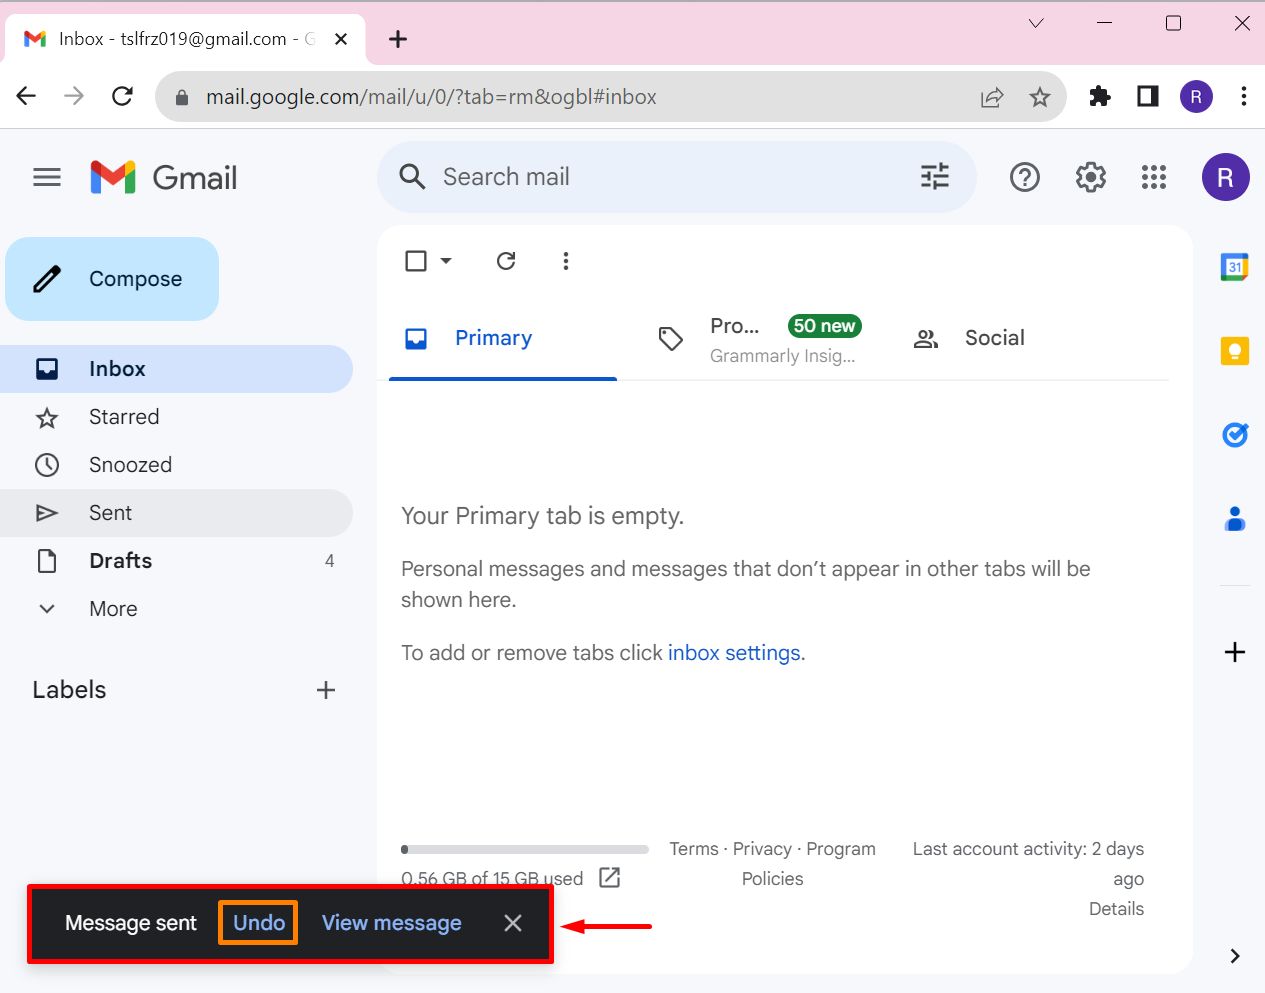
Task: Open Google Tasks side panel
Action: coord(1234,435)
